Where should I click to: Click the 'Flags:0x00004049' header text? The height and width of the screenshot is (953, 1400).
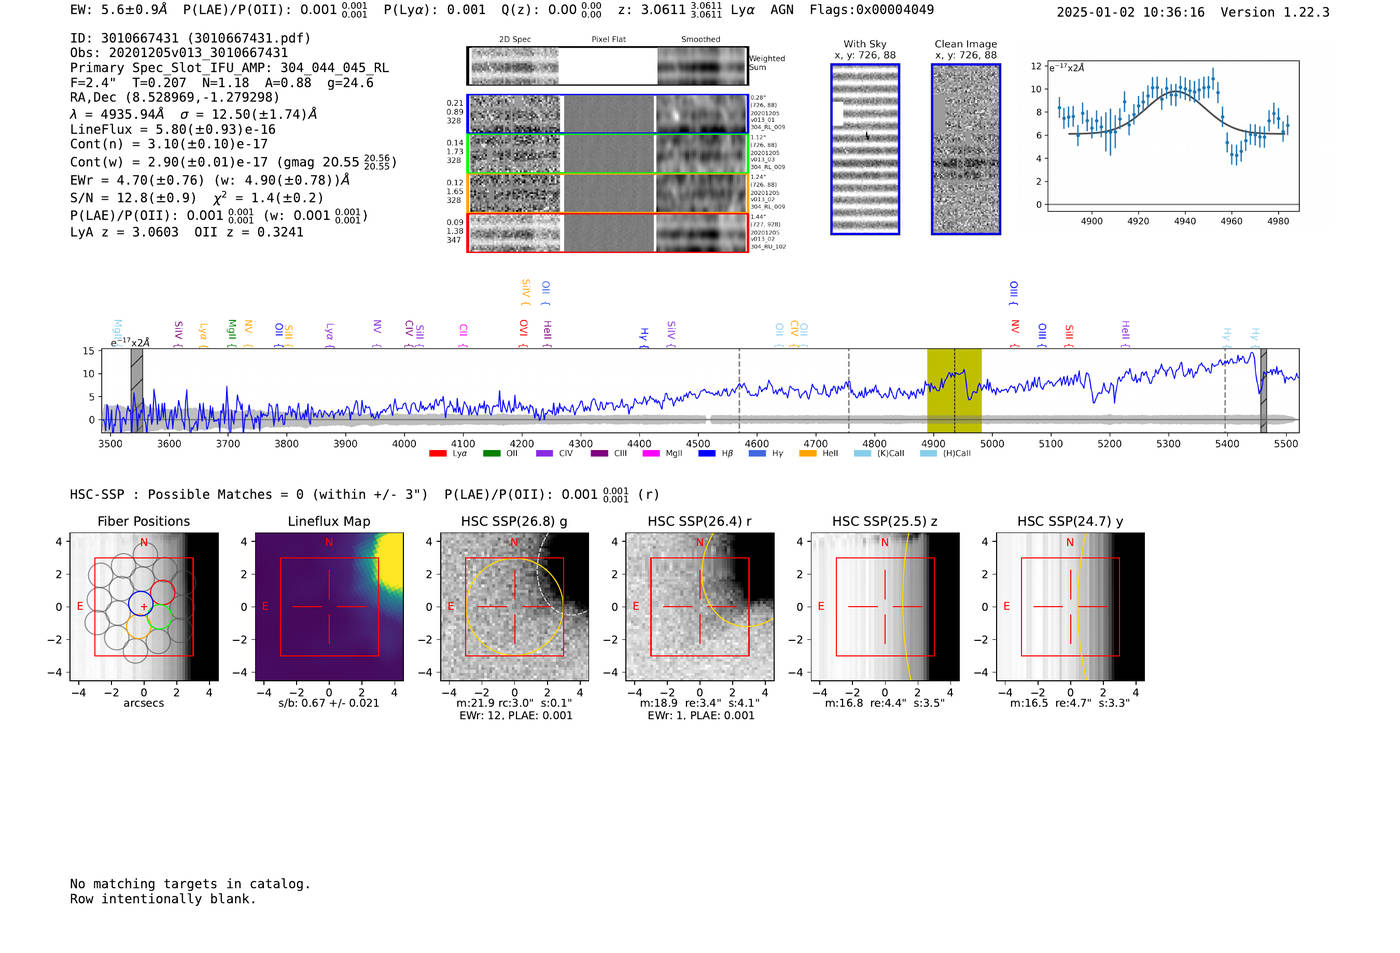(872, 10)
